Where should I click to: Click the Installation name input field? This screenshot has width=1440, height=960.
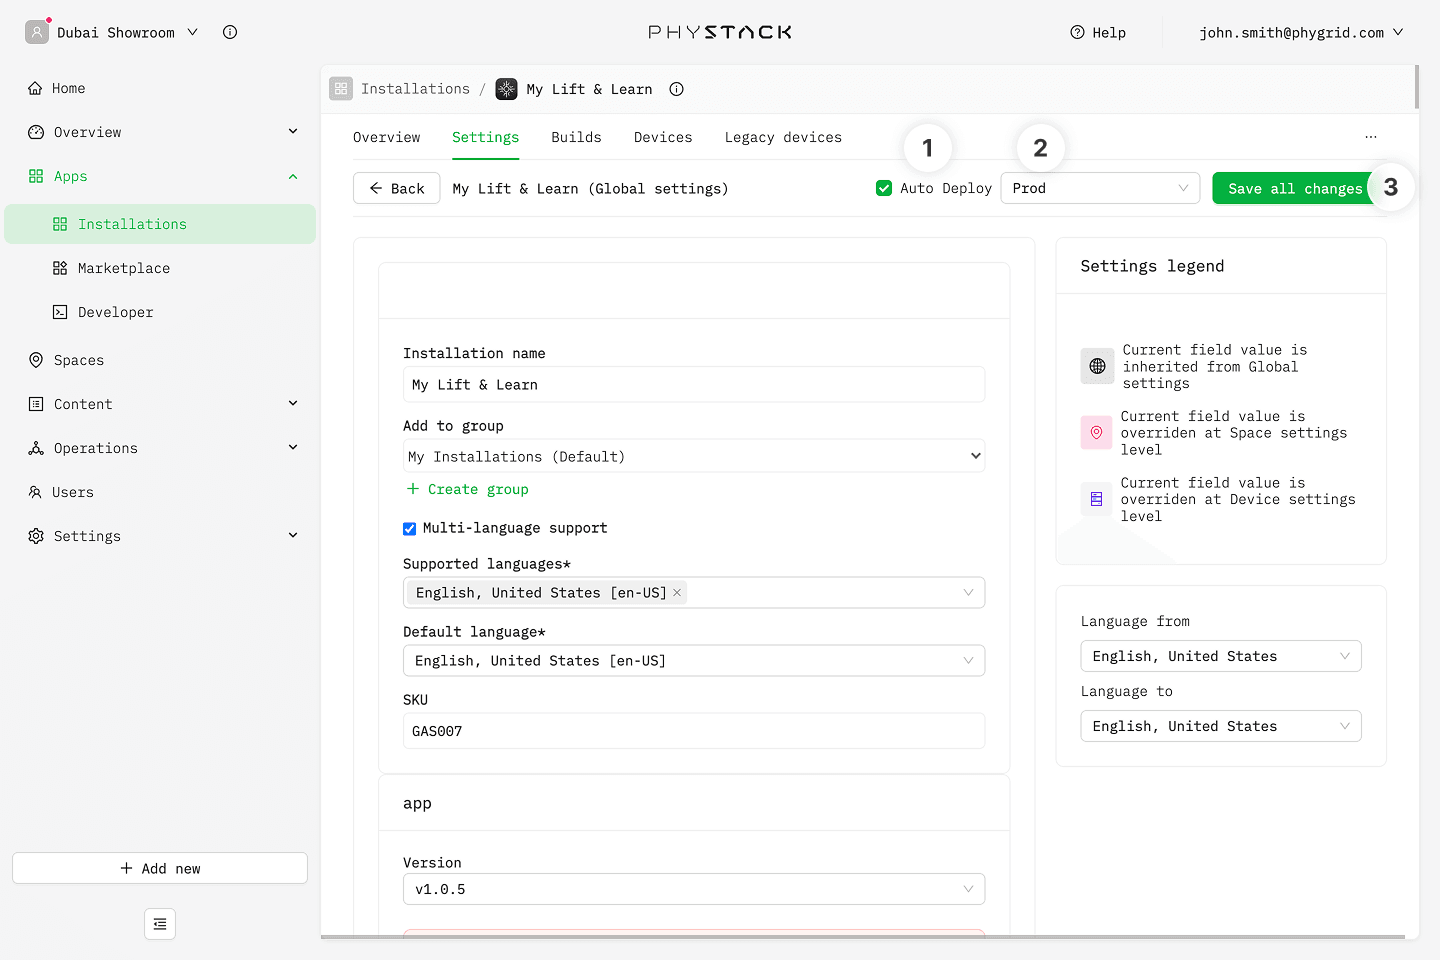[694, 384]
